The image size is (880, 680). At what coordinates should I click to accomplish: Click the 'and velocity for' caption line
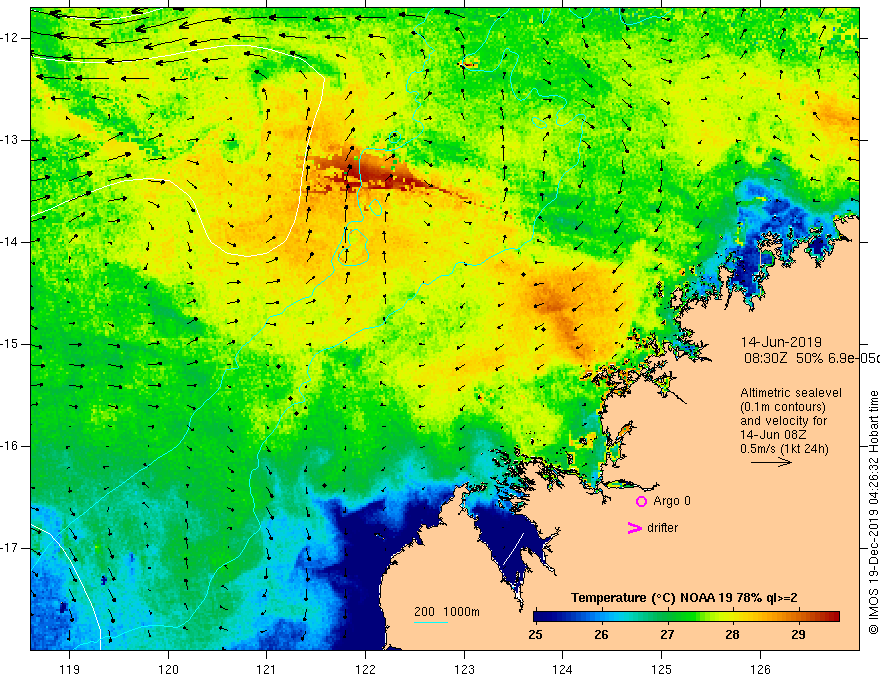point(783,421)
